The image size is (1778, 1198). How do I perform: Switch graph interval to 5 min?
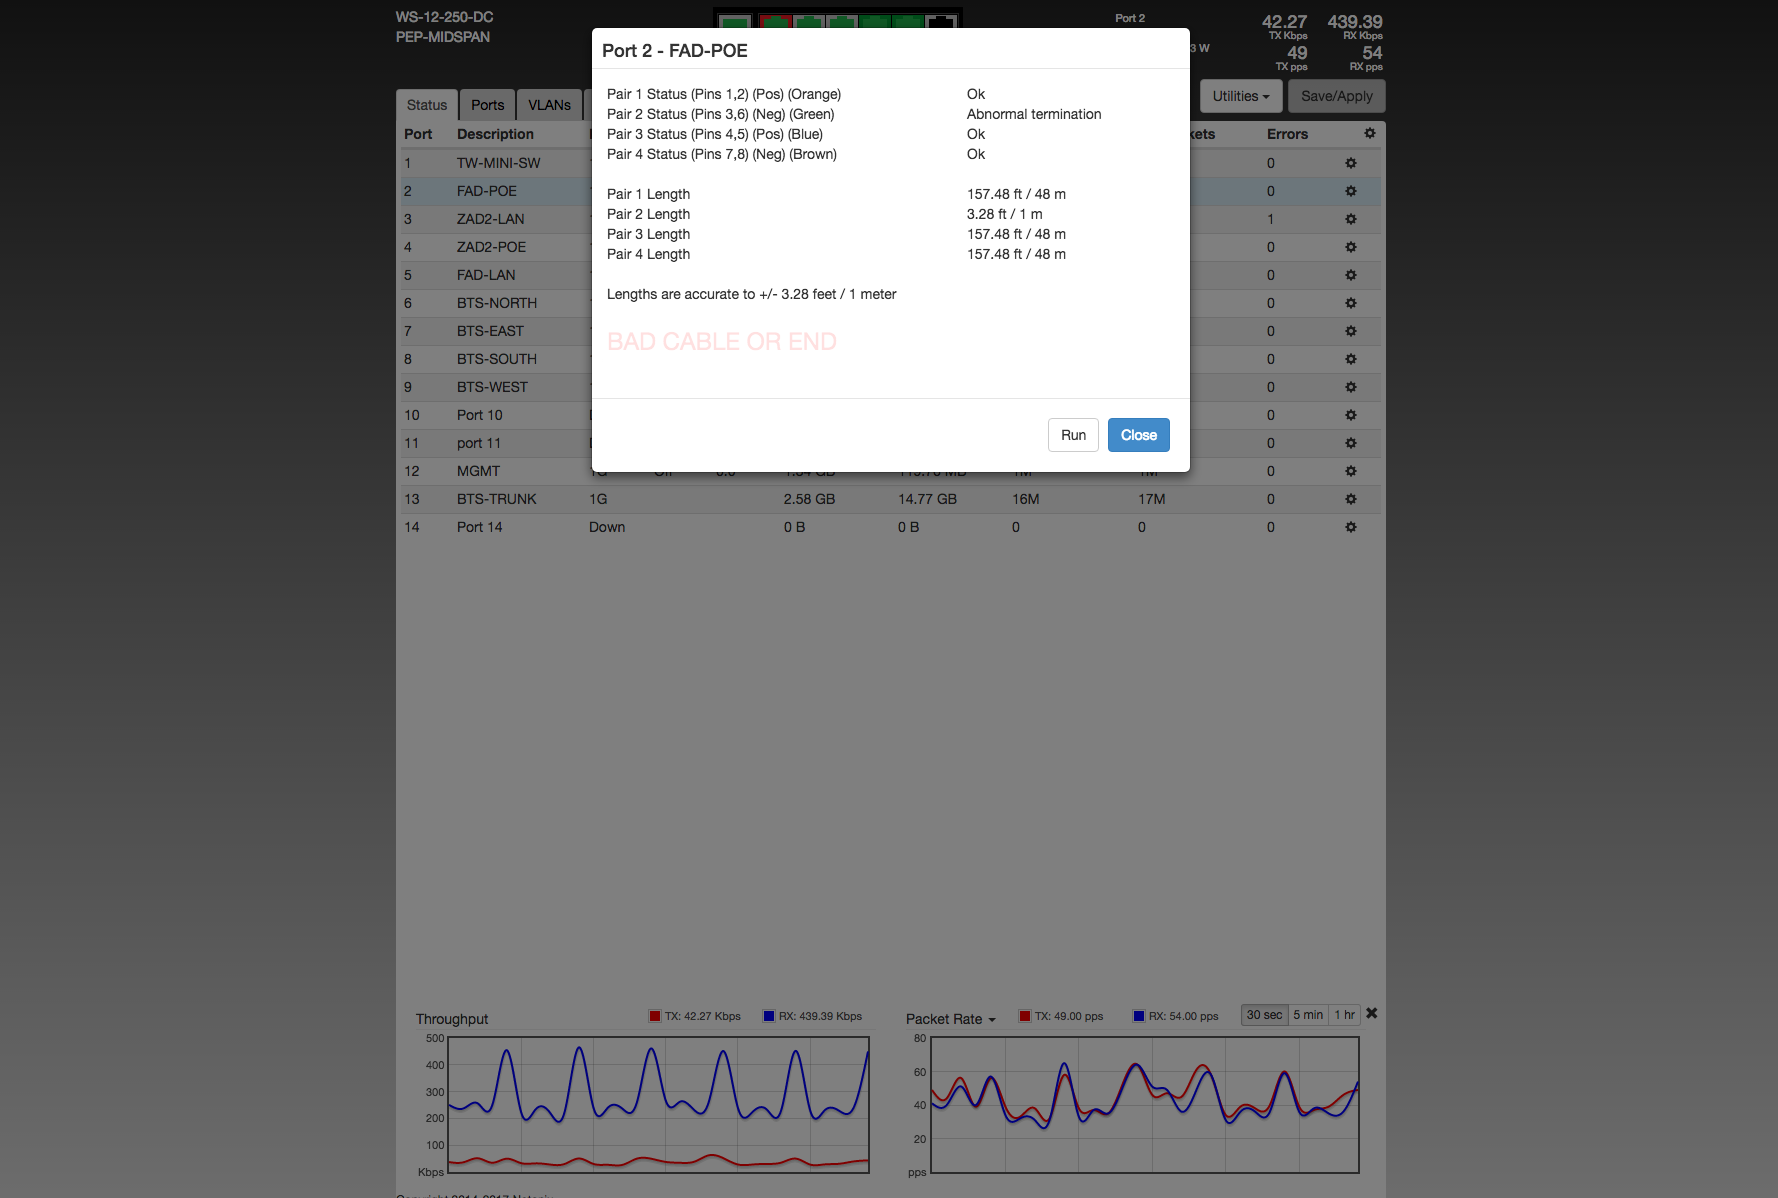(x=1307, y=1015)
